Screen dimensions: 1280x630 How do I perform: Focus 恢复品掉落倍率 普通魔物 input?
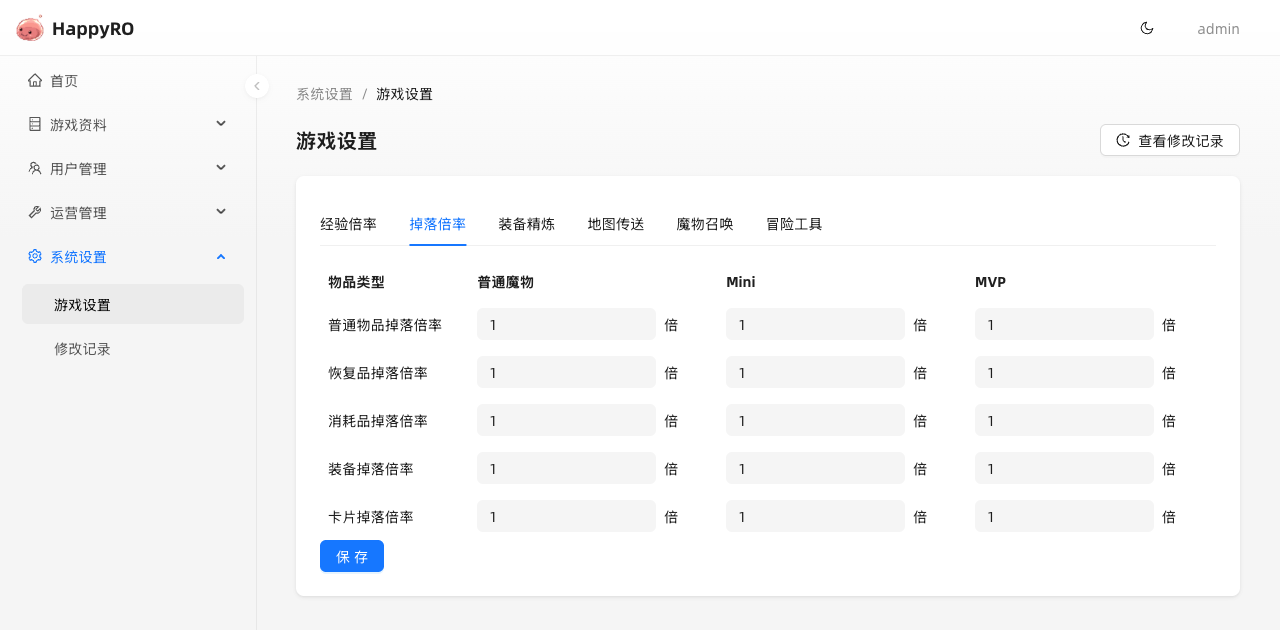[566, 372]
